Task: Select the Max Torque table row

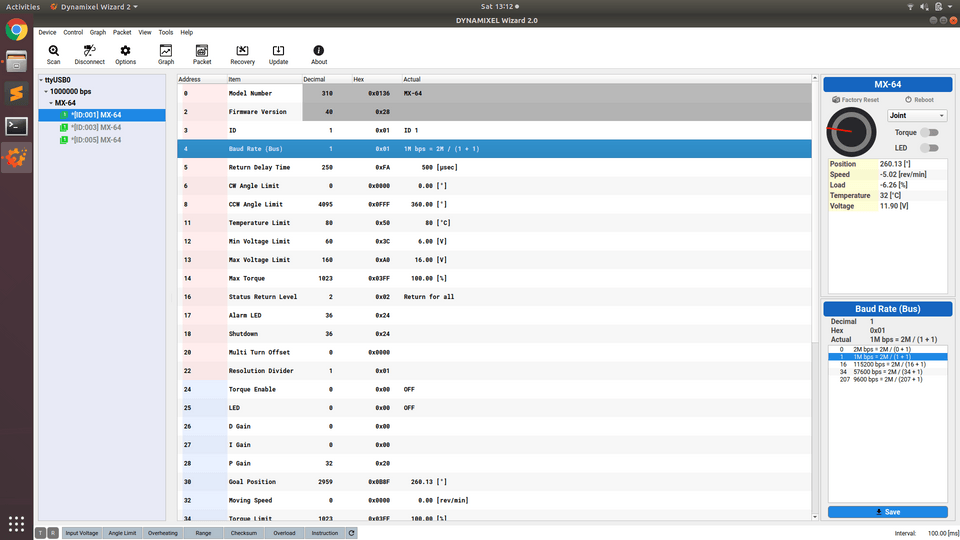Action: point(495,278)
